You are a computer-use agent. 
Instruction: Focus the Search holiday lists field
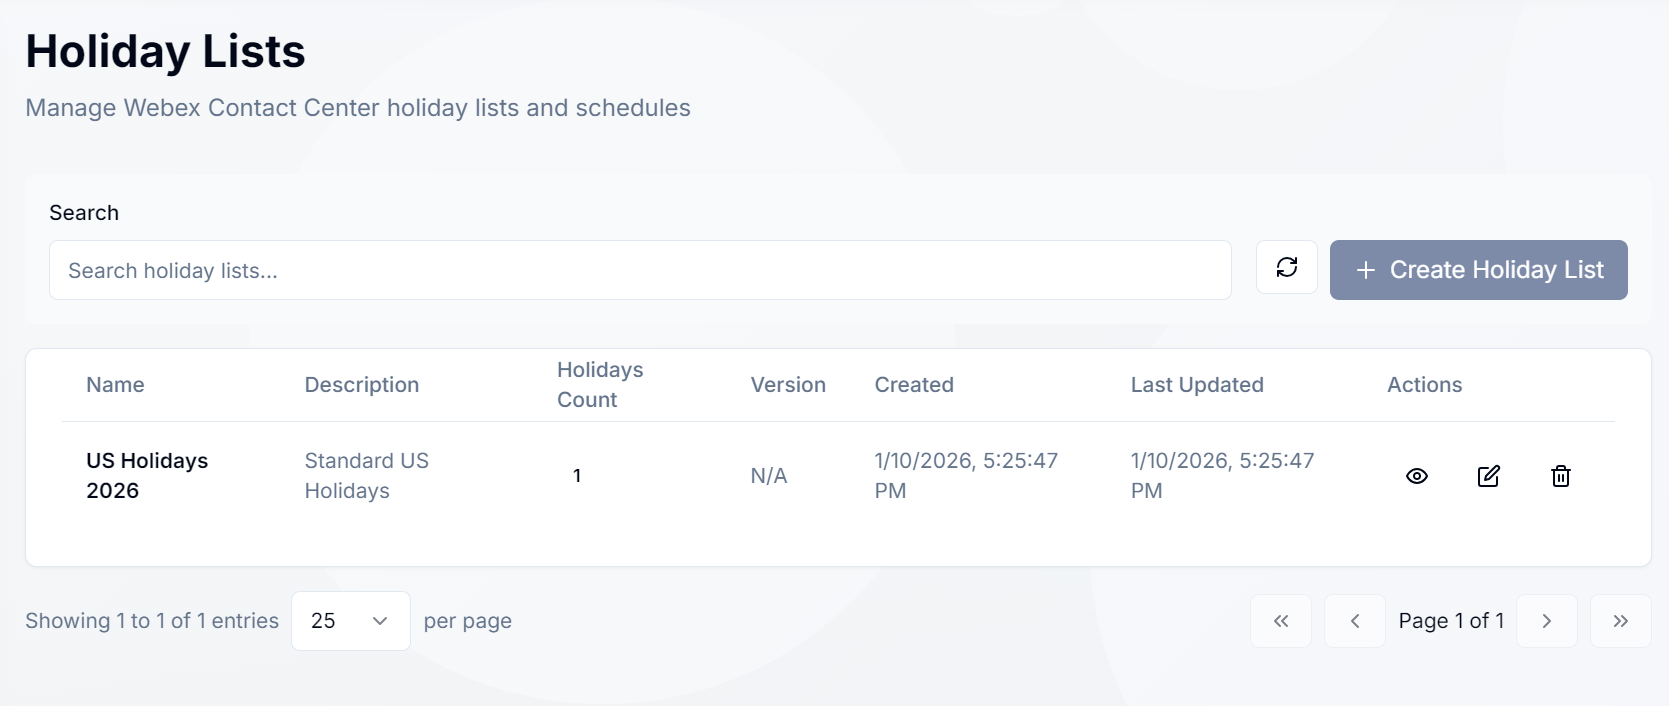point(640,270)
